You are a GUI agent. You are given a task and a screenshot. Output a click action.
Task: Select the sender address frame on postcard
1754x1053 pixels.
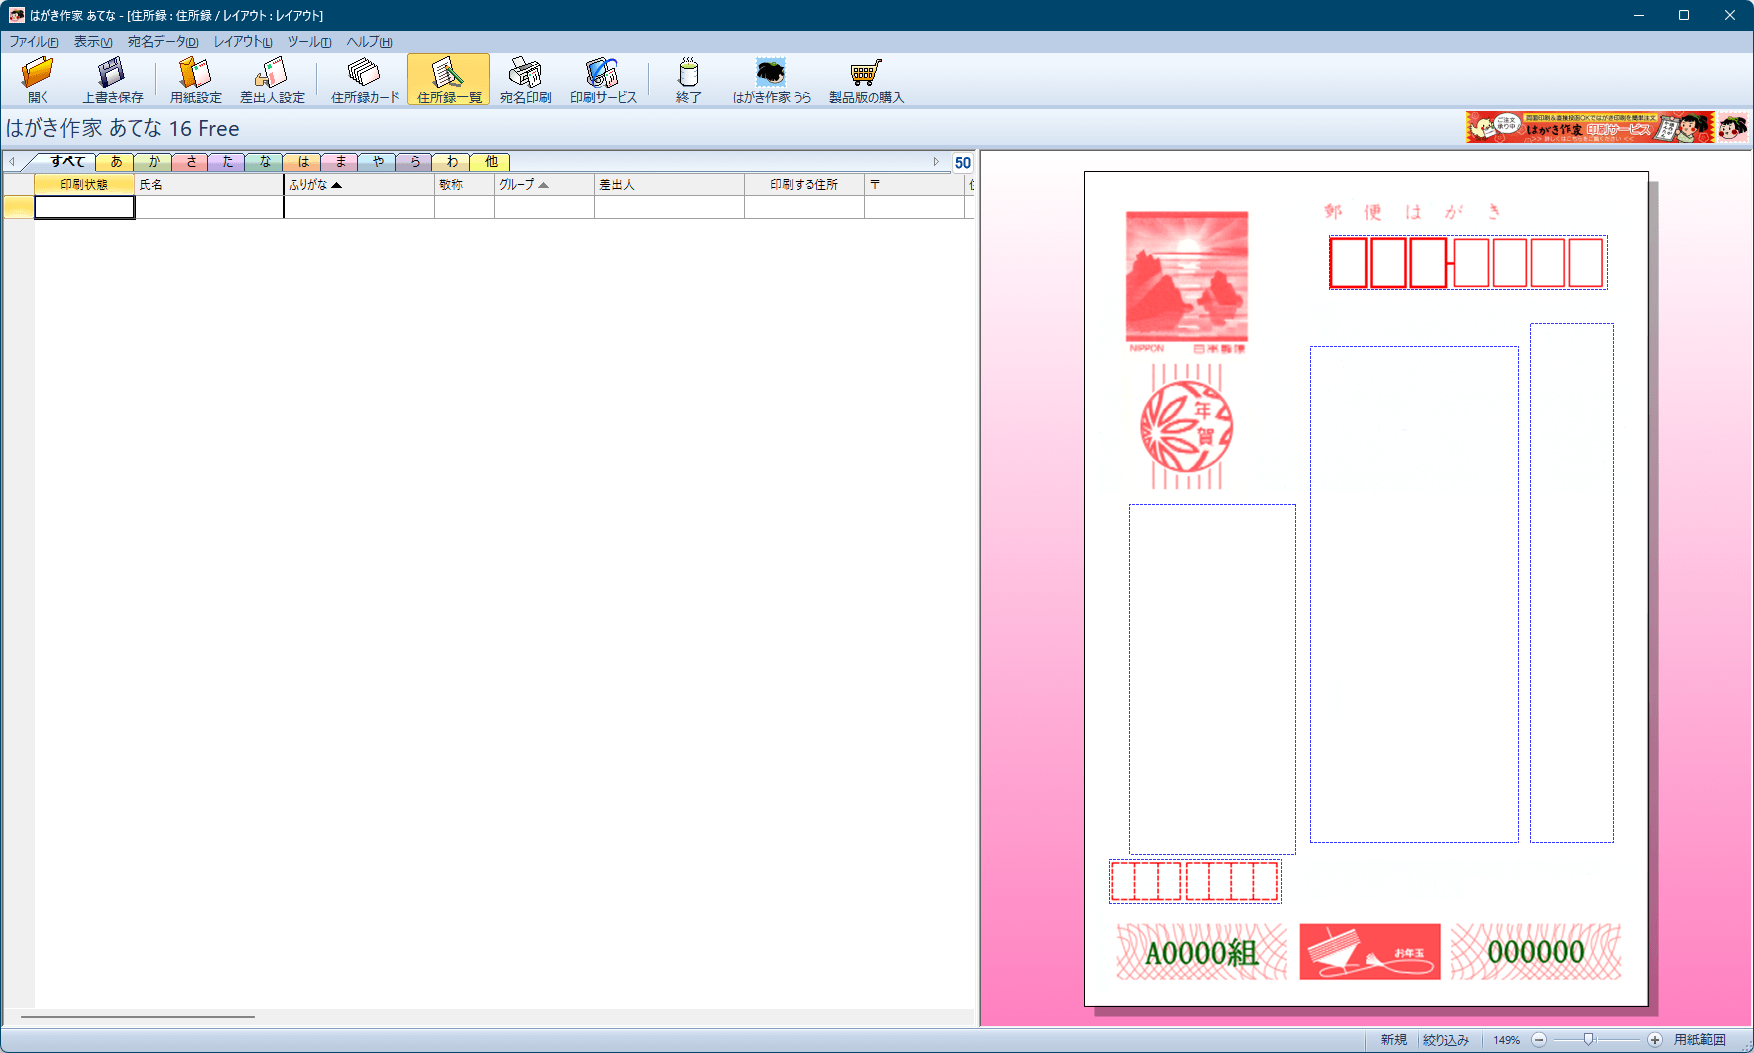pos(1212,679)
